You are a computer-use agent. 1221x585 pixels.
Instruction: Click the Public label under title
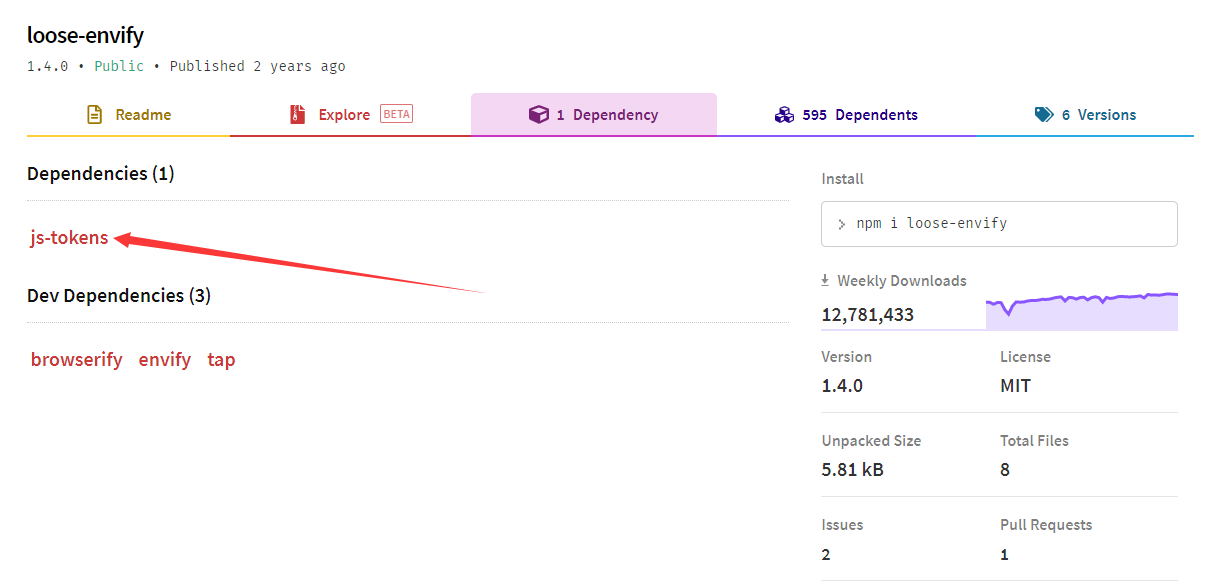[119, 66]
